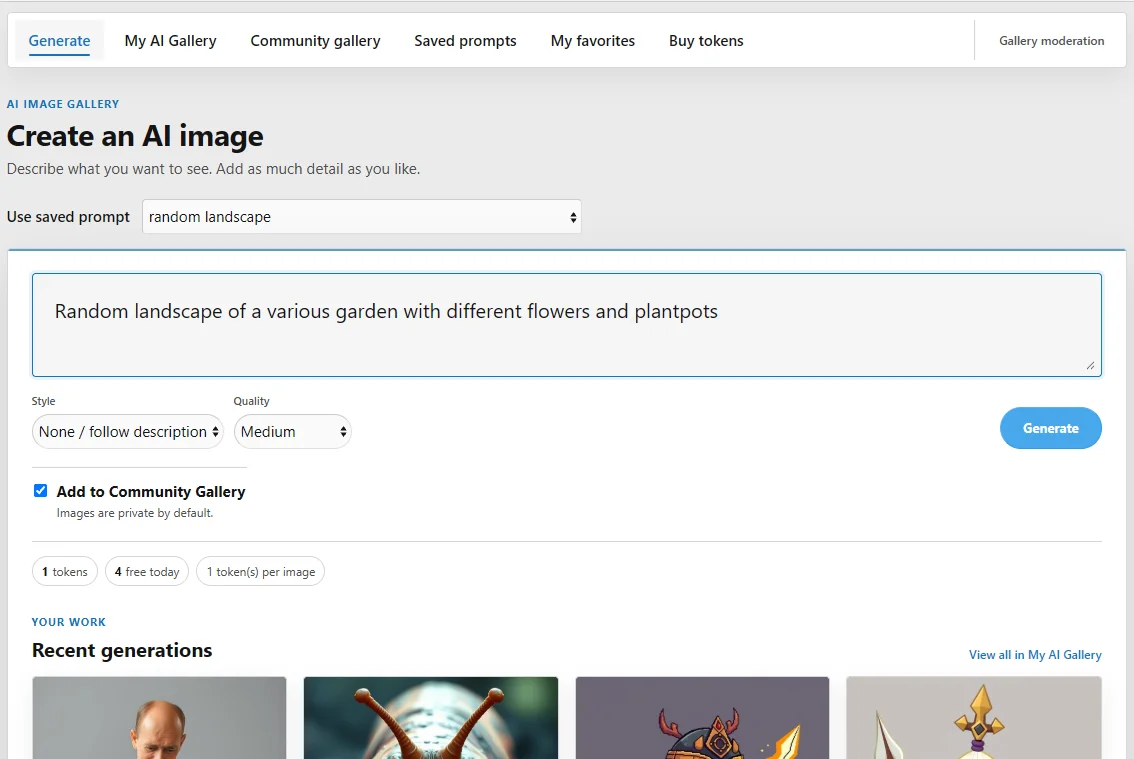Uncheck Add to Community Gallery checkbox
This screenshot has width=1134, height=759.
point(40,491)
